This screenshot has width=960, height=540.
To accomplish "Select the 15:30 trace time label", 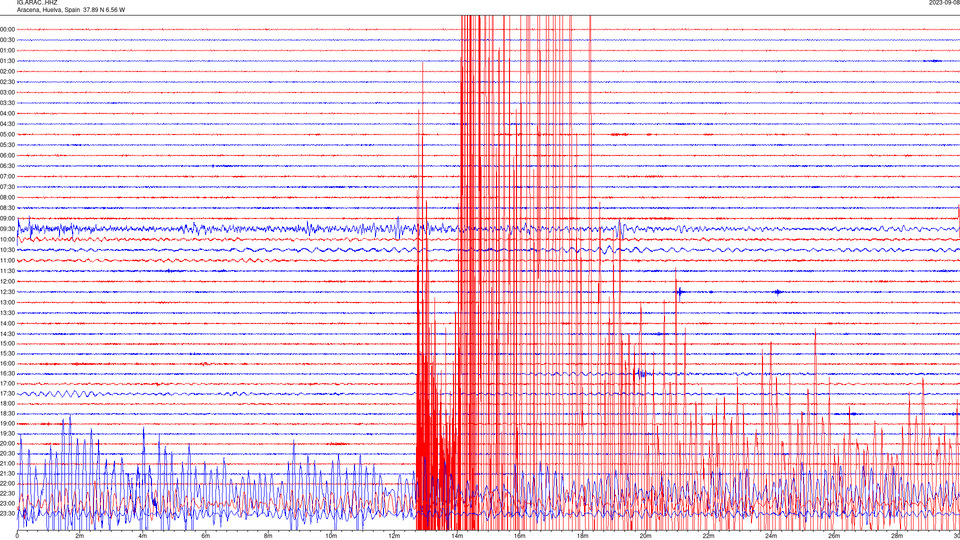I will coord(7,354).
